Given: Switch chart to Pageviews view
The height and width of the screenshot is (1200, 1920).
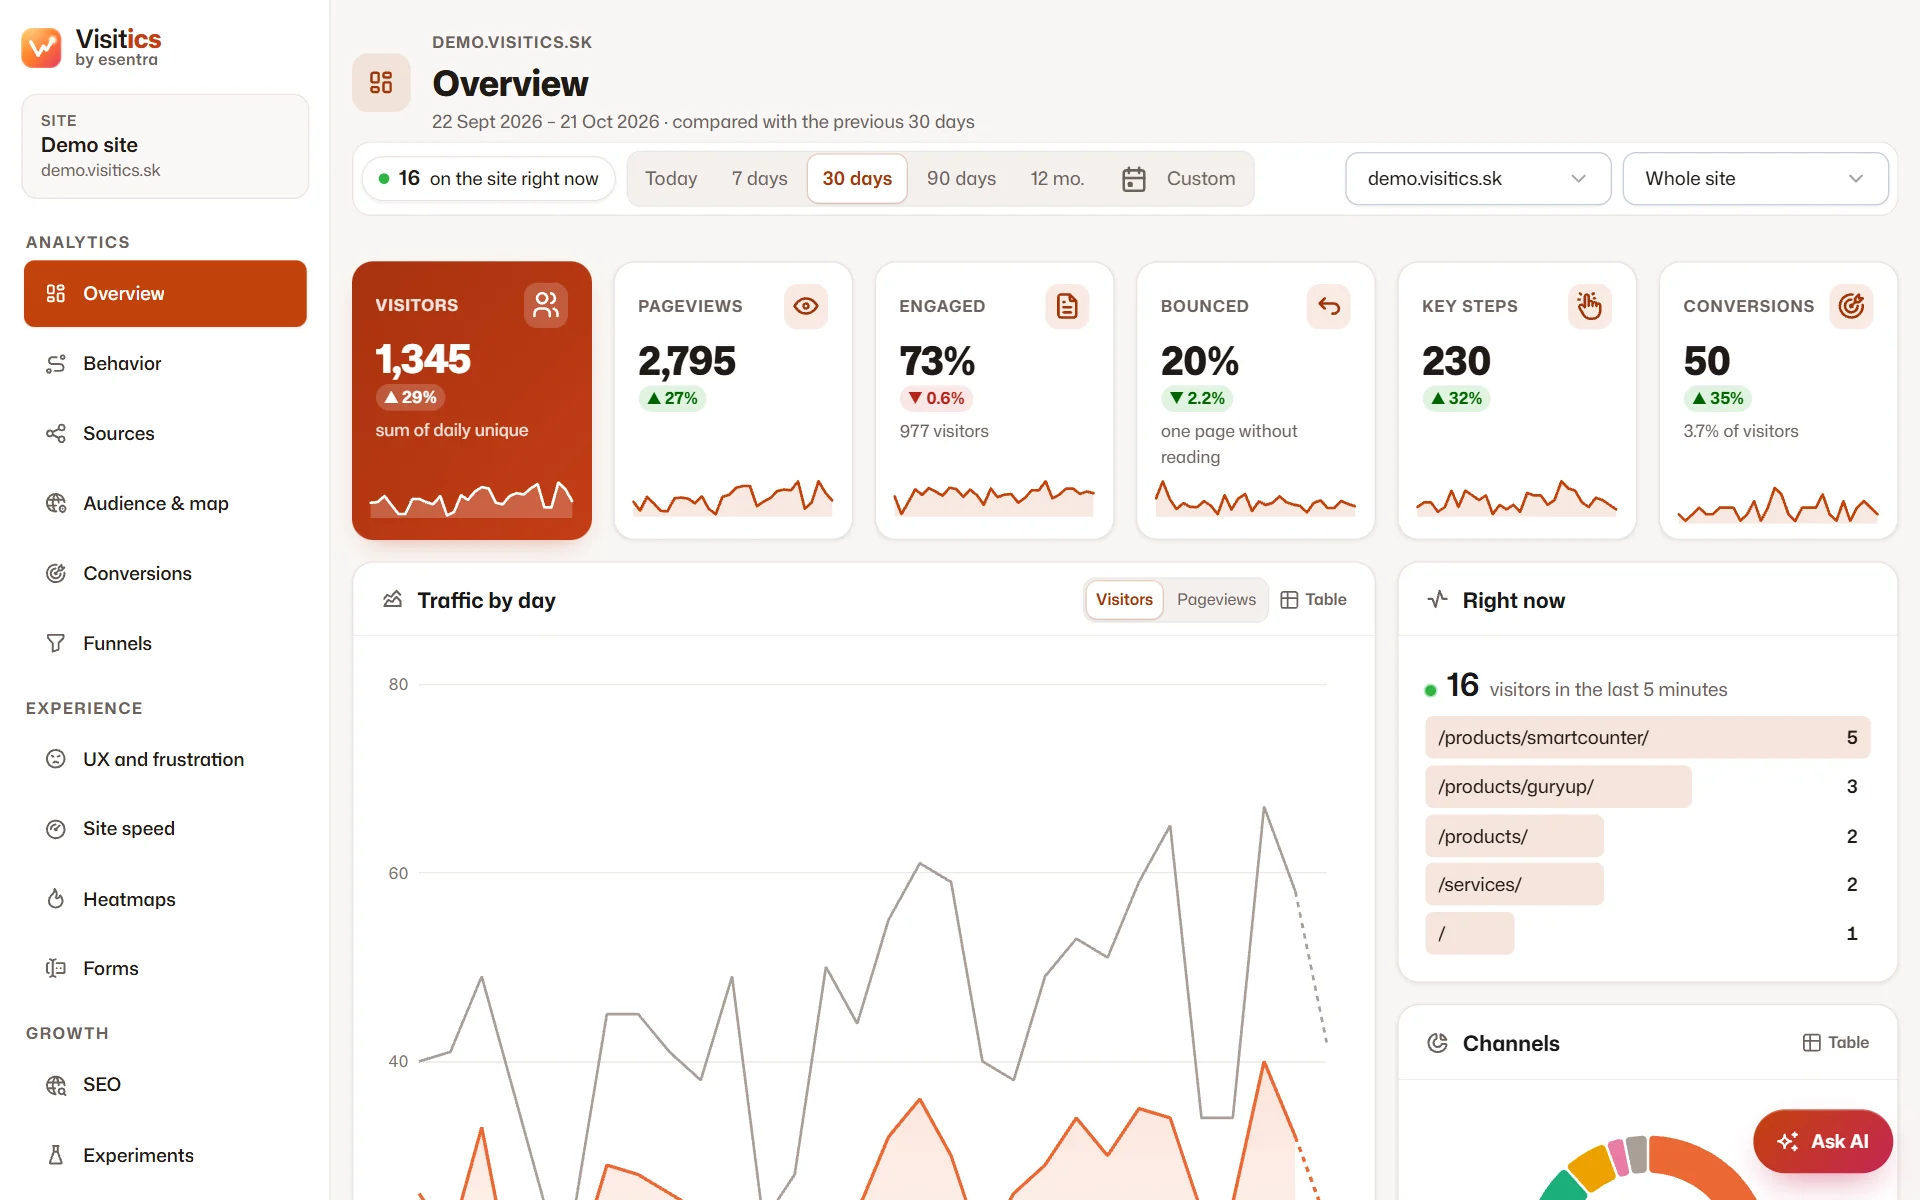Looking at the screenshot, I should pyautogui.click(x=1216, y=599).
